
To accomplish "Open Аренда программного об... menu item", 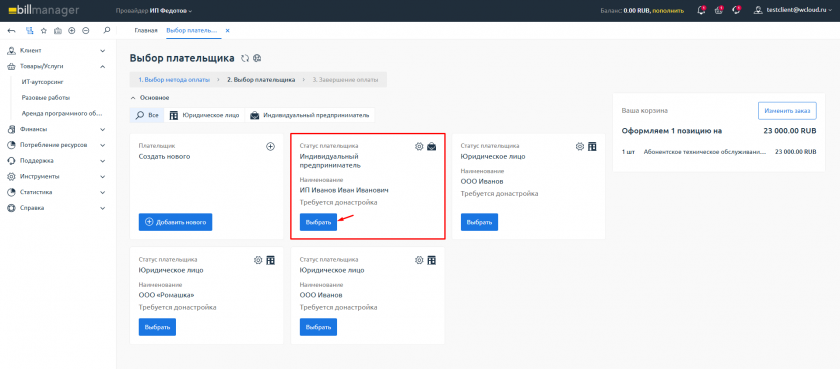I will 62,114.
